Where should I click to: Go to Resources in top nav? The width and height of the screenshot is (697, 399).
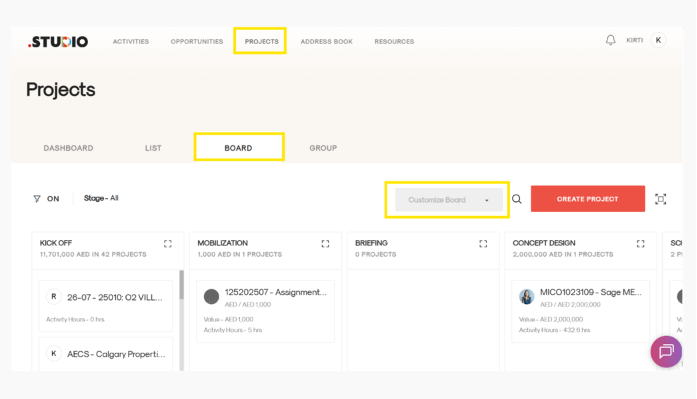click(394, 41)
